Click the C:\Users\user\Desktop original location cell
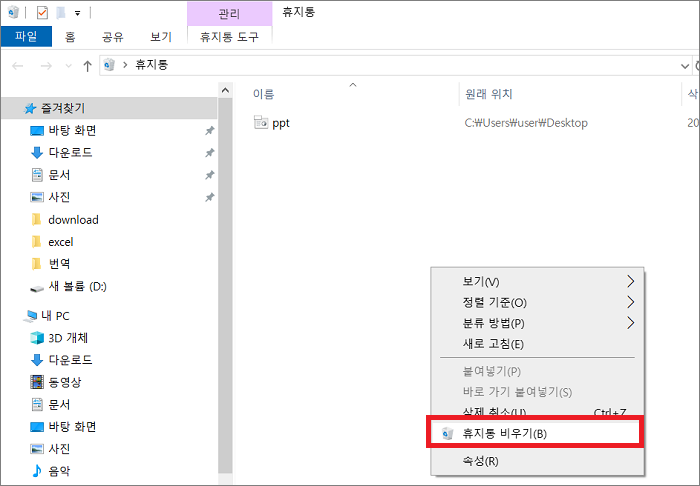 [526, 123]
